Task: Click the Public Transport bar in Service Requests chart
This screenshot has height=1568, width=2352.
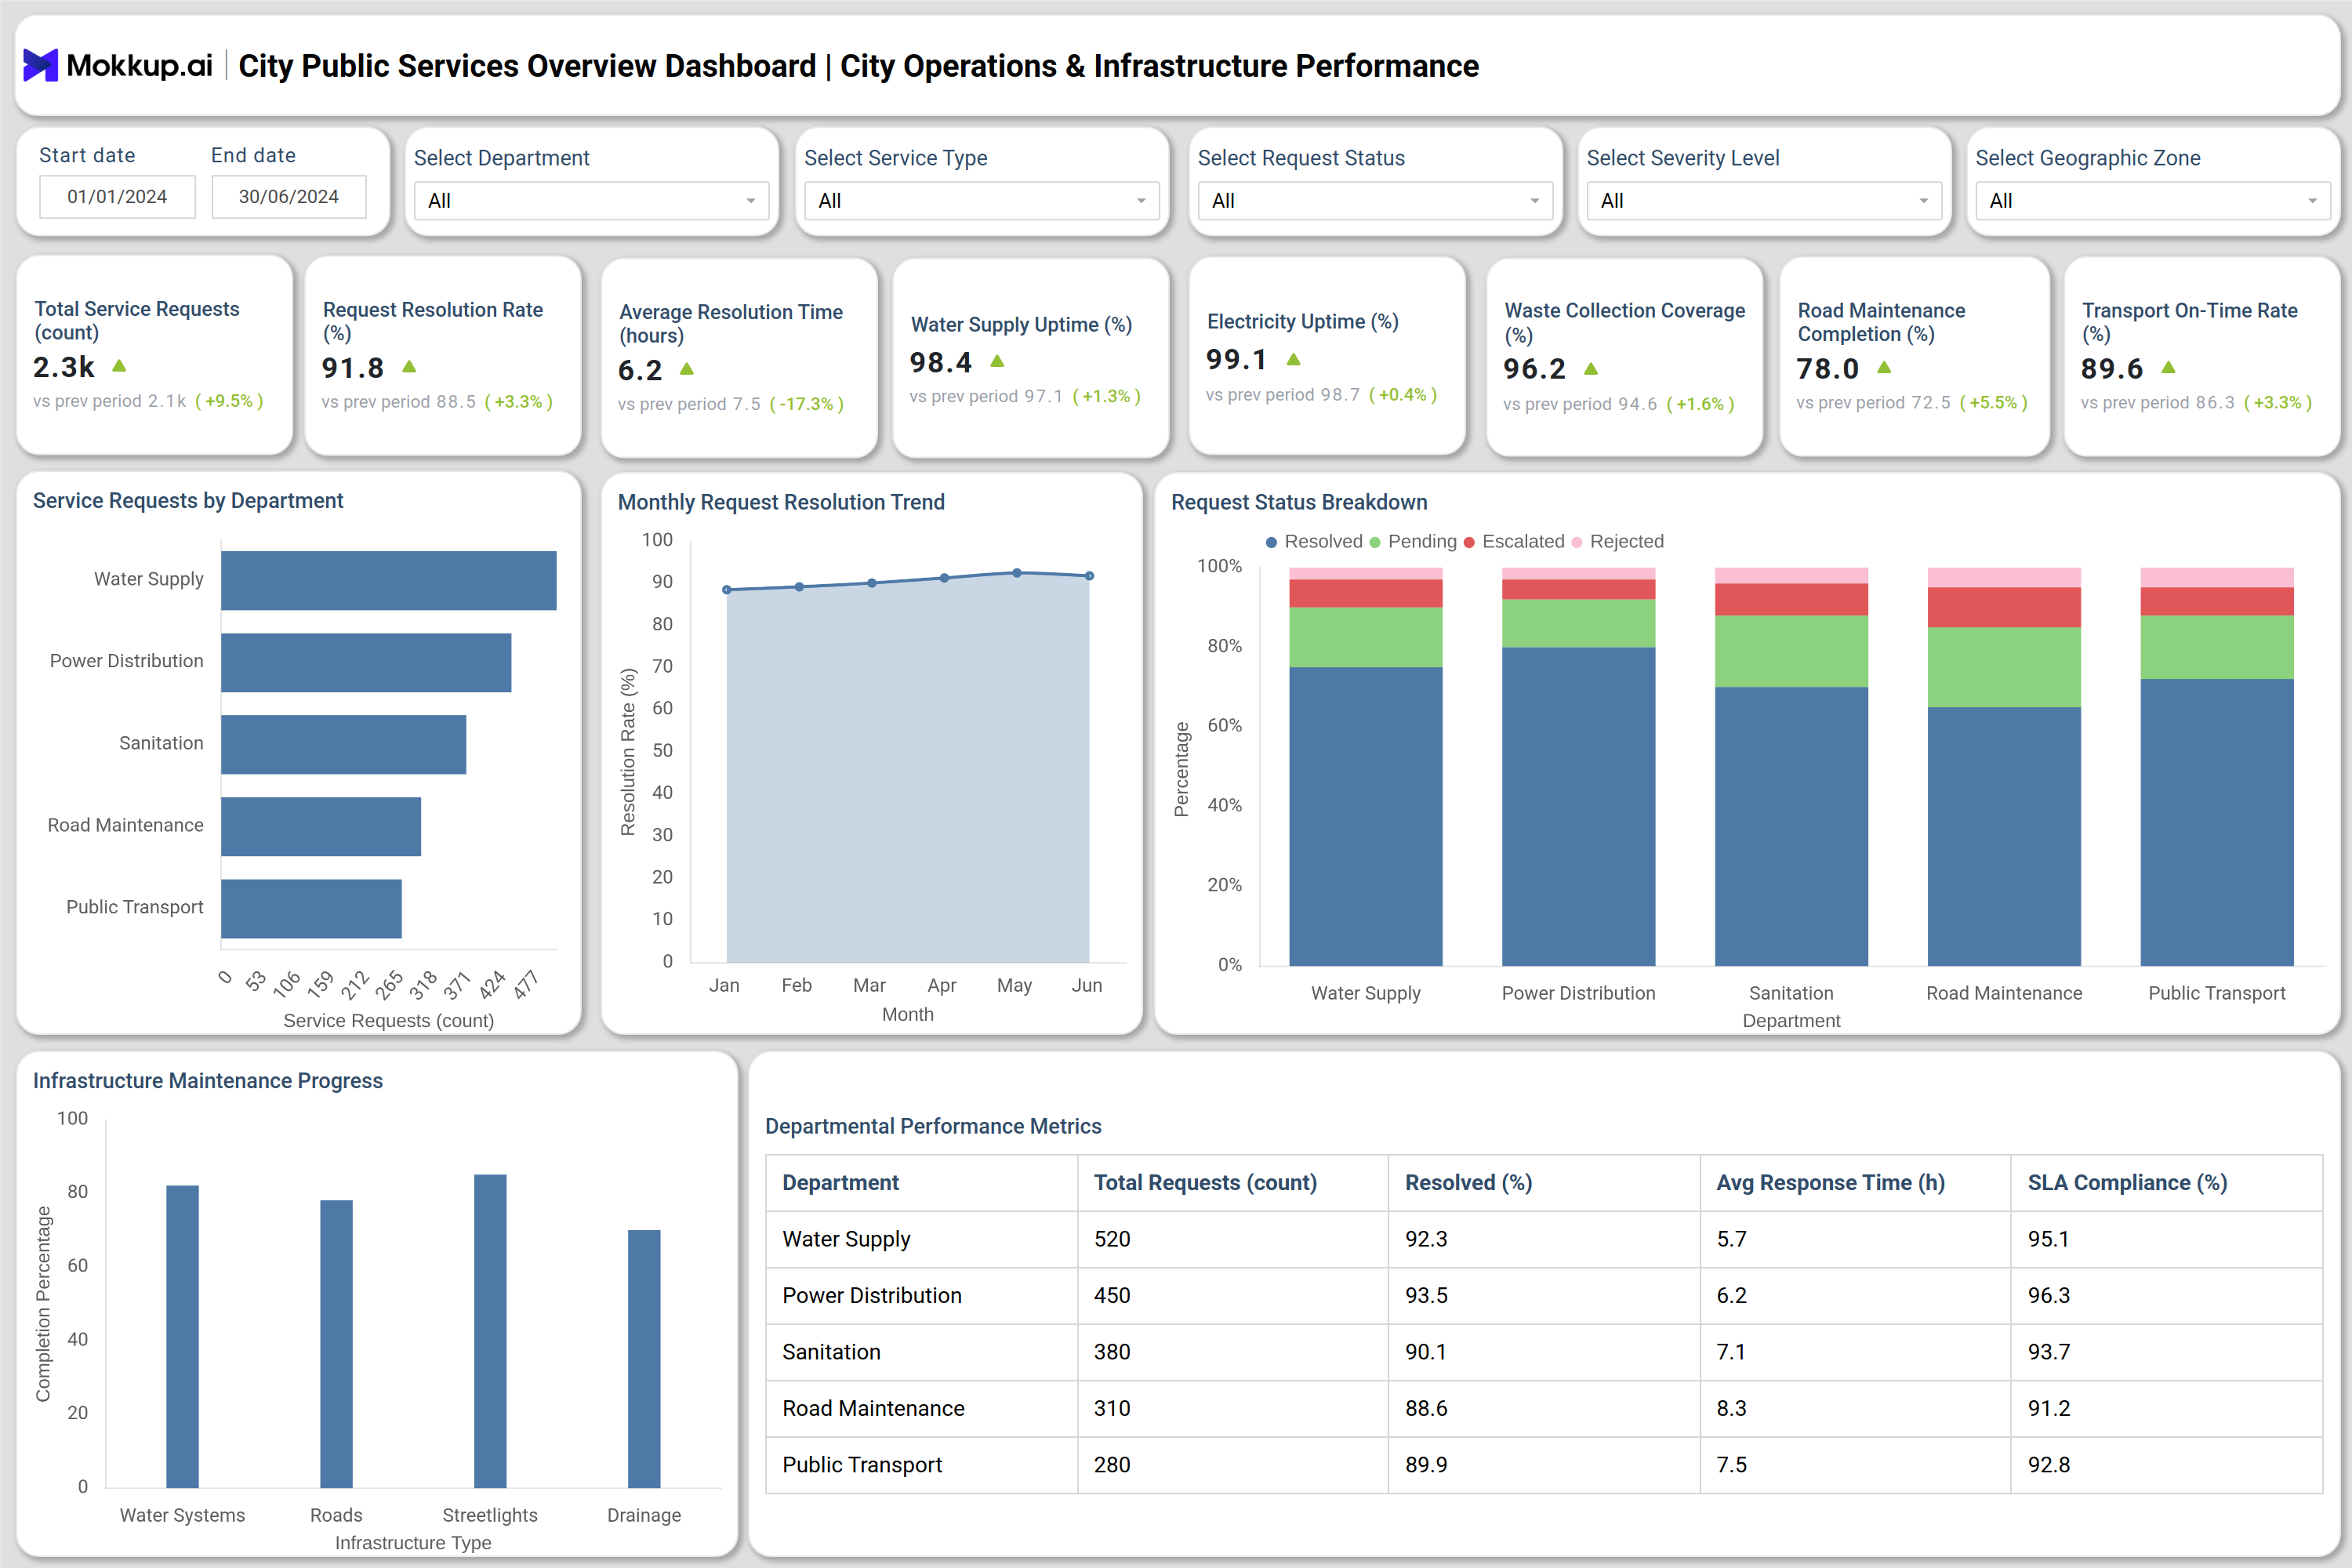Action: pyautogui.click(x=311, y=909)
